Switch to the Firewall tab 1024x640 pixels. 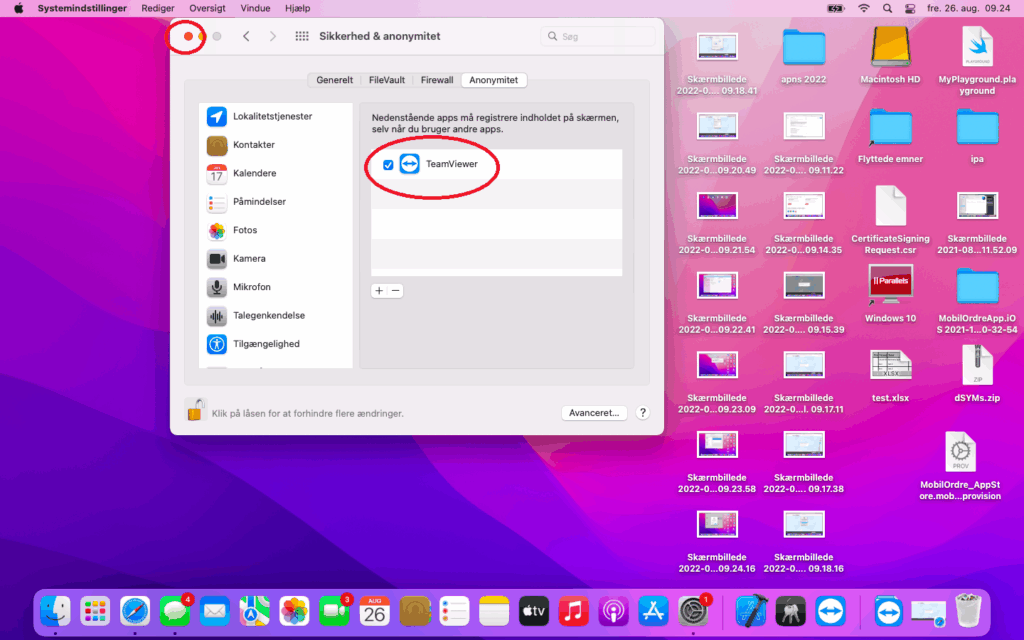(436, 80)
